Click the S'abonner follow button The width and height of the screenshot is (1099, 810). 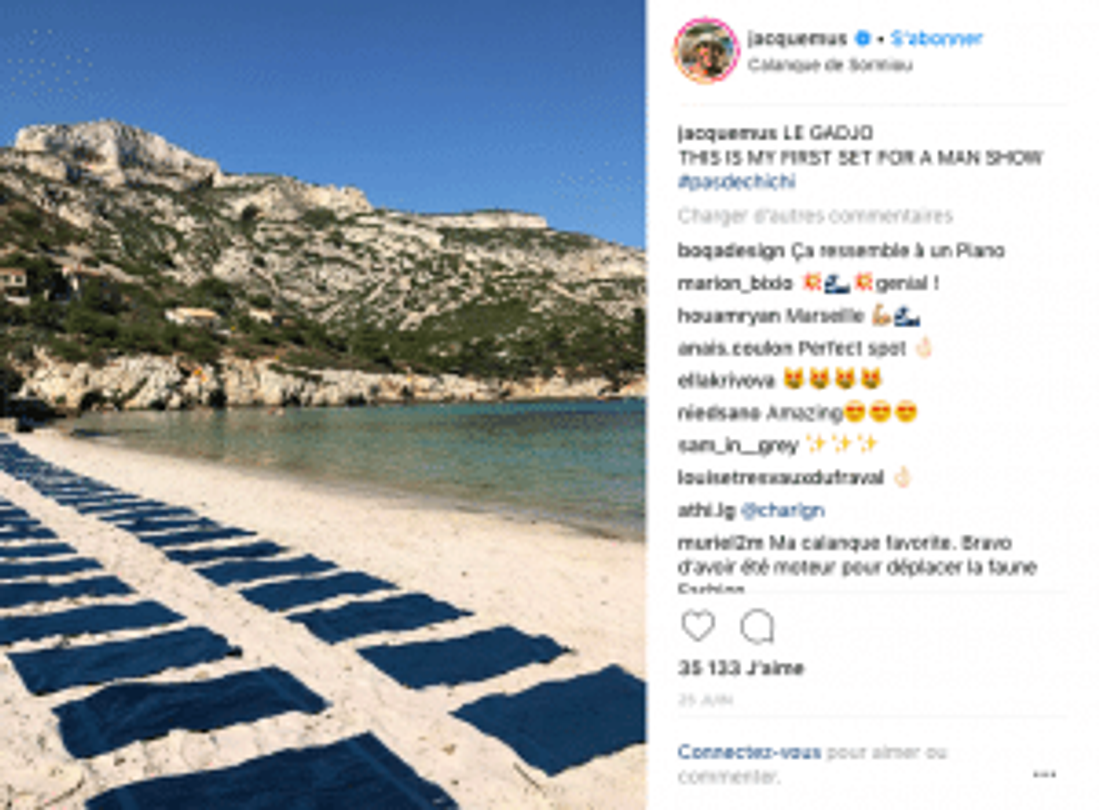point(936,39)
